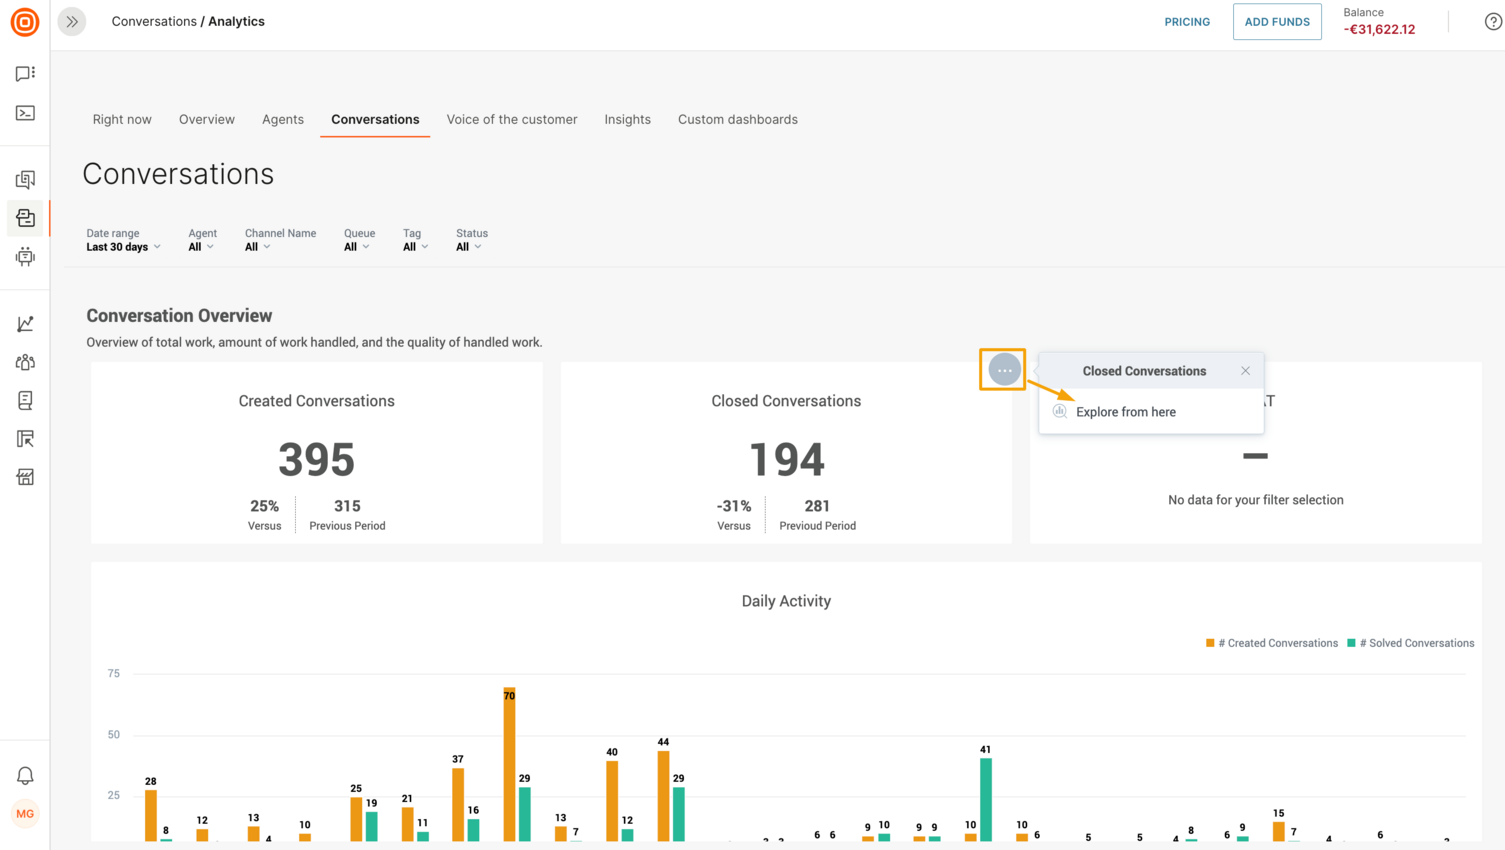Viewport: 1505px width, 850px height.
Task: Select the Analytics chart icon in the sidebar
Action: point(24,323)
